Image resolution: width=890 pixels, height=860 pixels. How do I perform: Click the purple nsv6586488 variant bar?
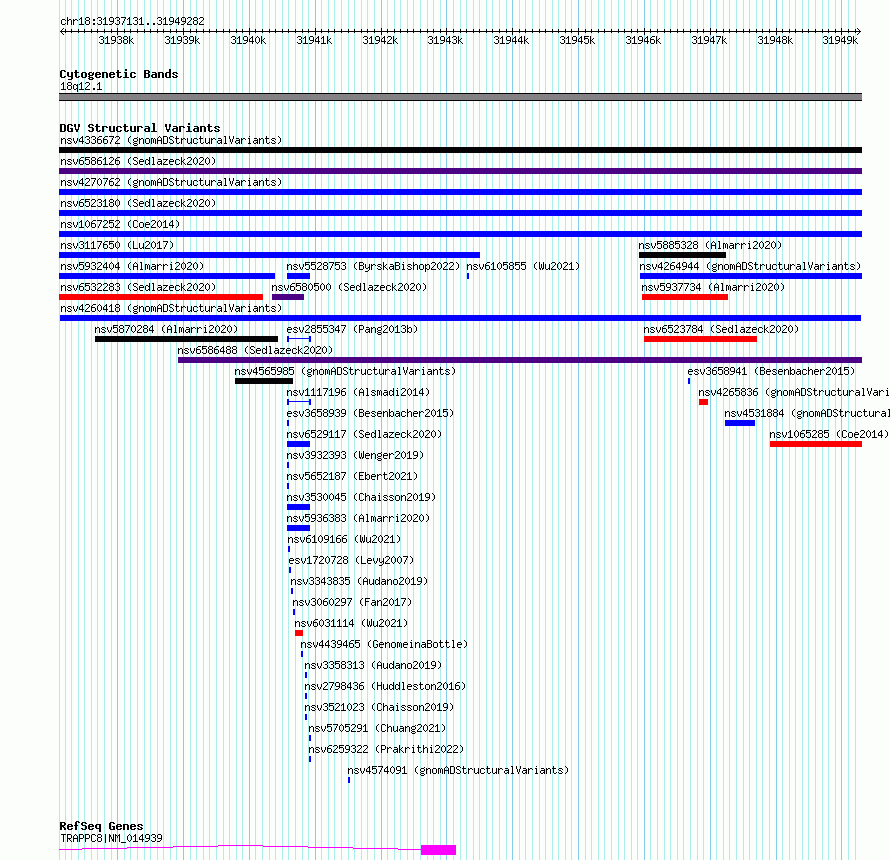(520, 360)
